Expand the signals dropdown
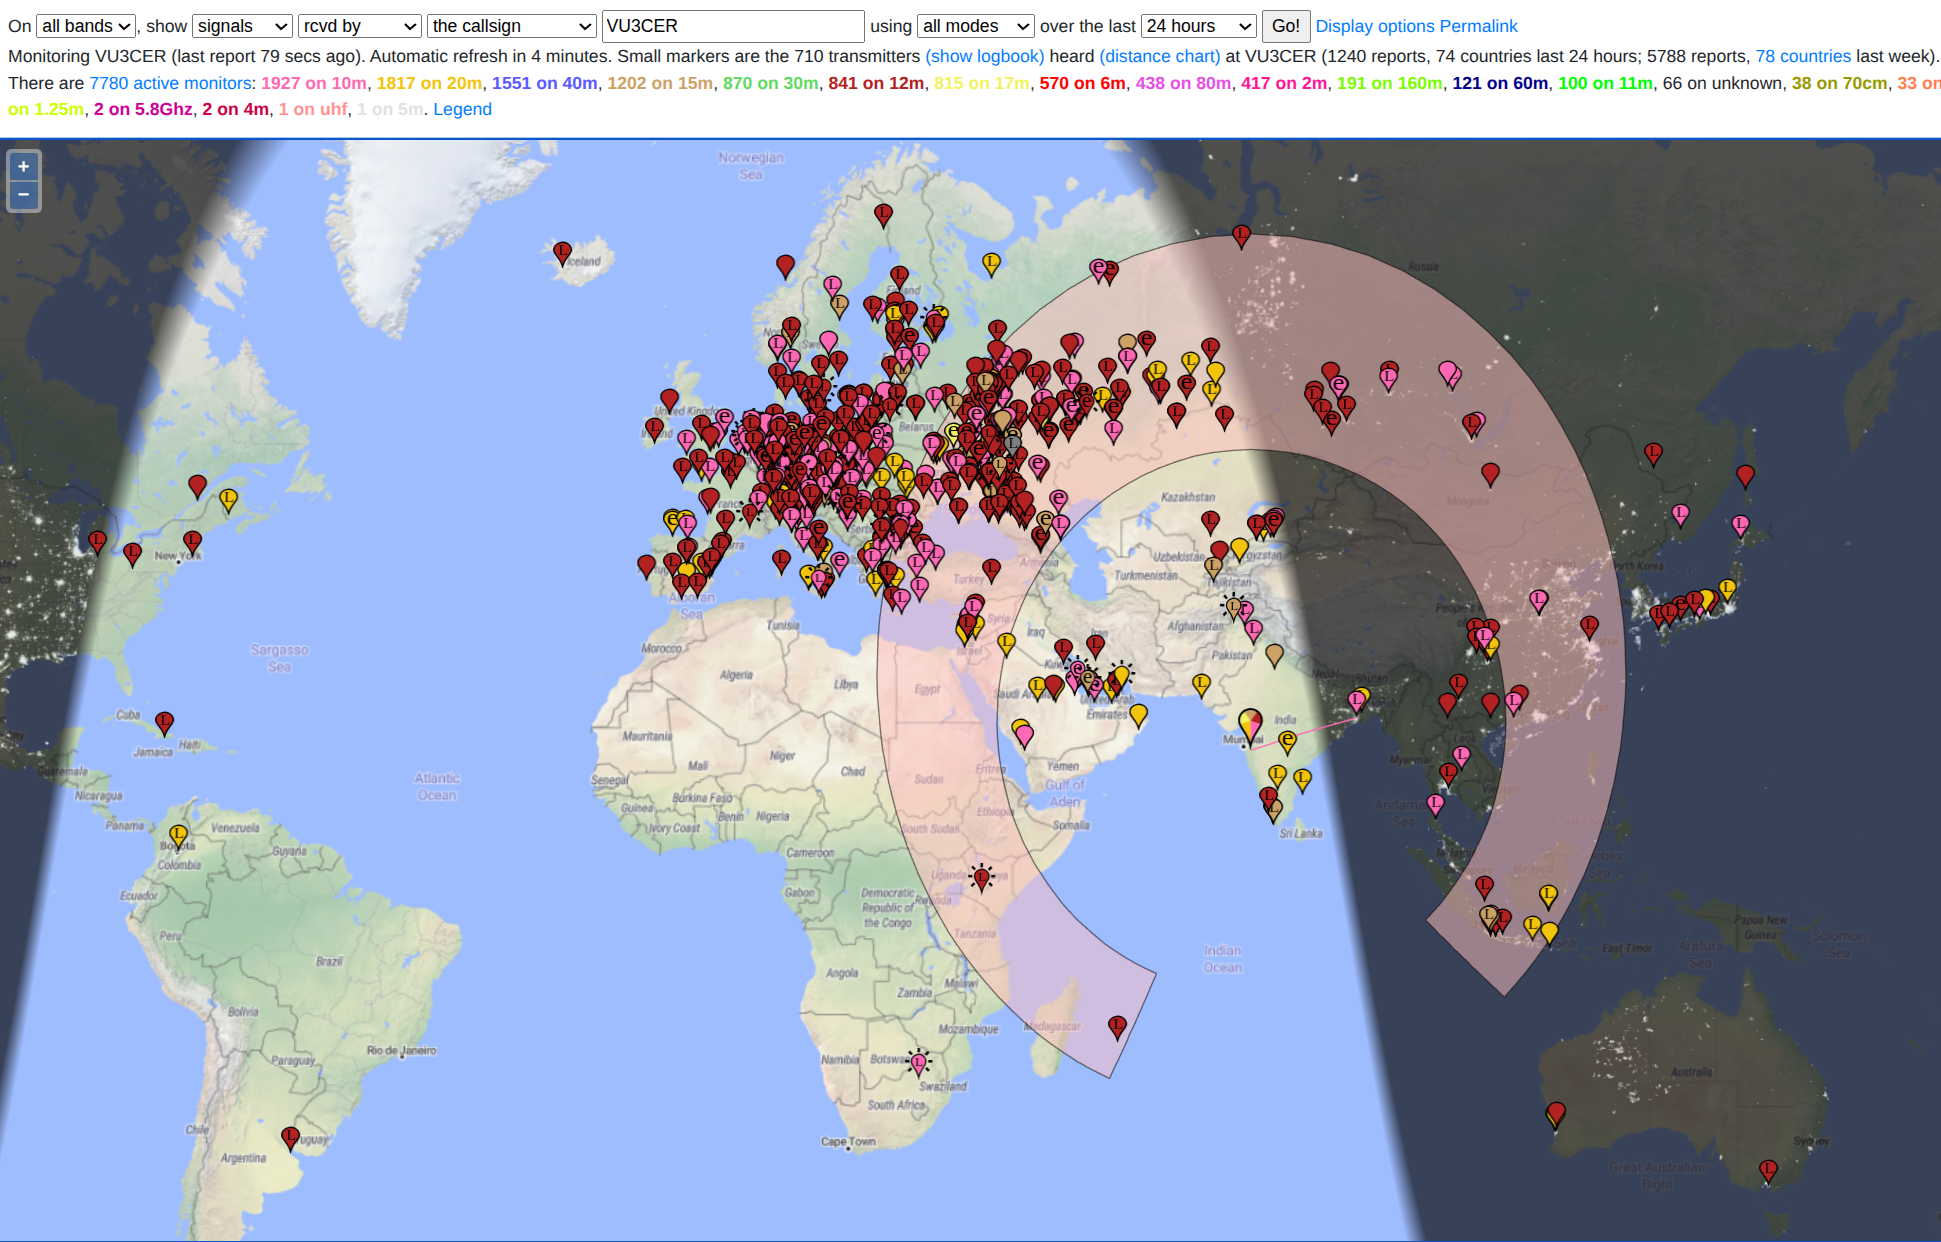Image resolution: width=1941 pixels, height=1242 pixels. (242, 26)
